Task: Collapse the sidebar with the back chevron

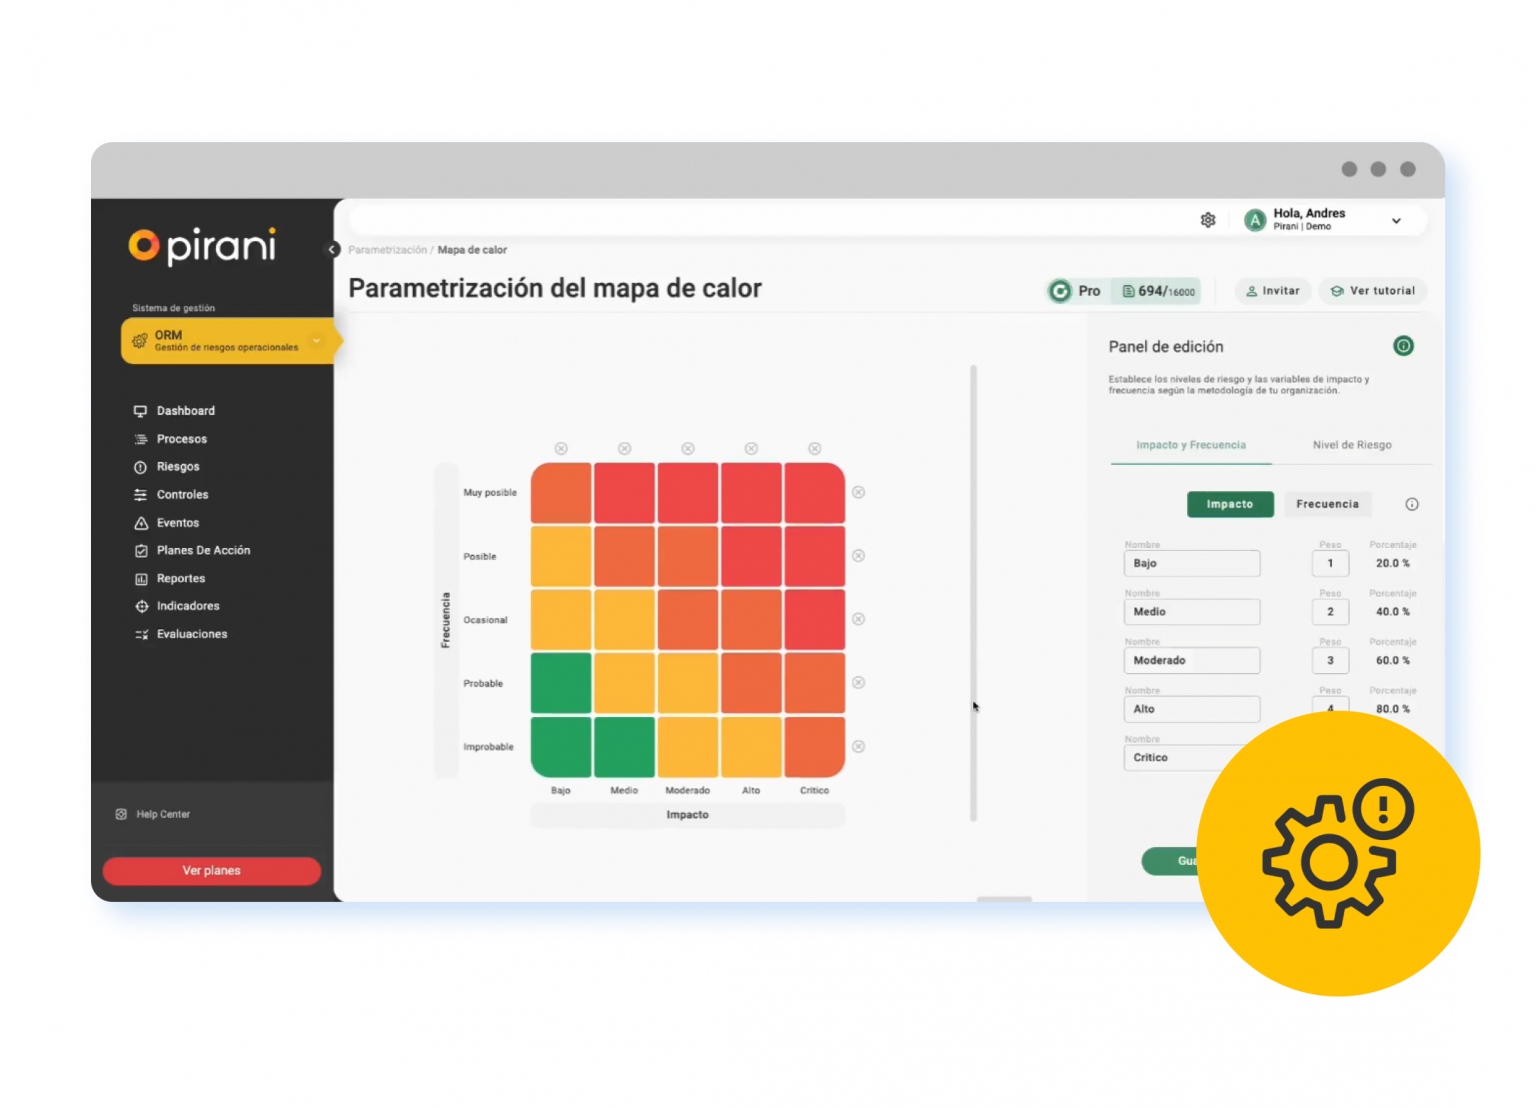Action: [x=332, y=249]
